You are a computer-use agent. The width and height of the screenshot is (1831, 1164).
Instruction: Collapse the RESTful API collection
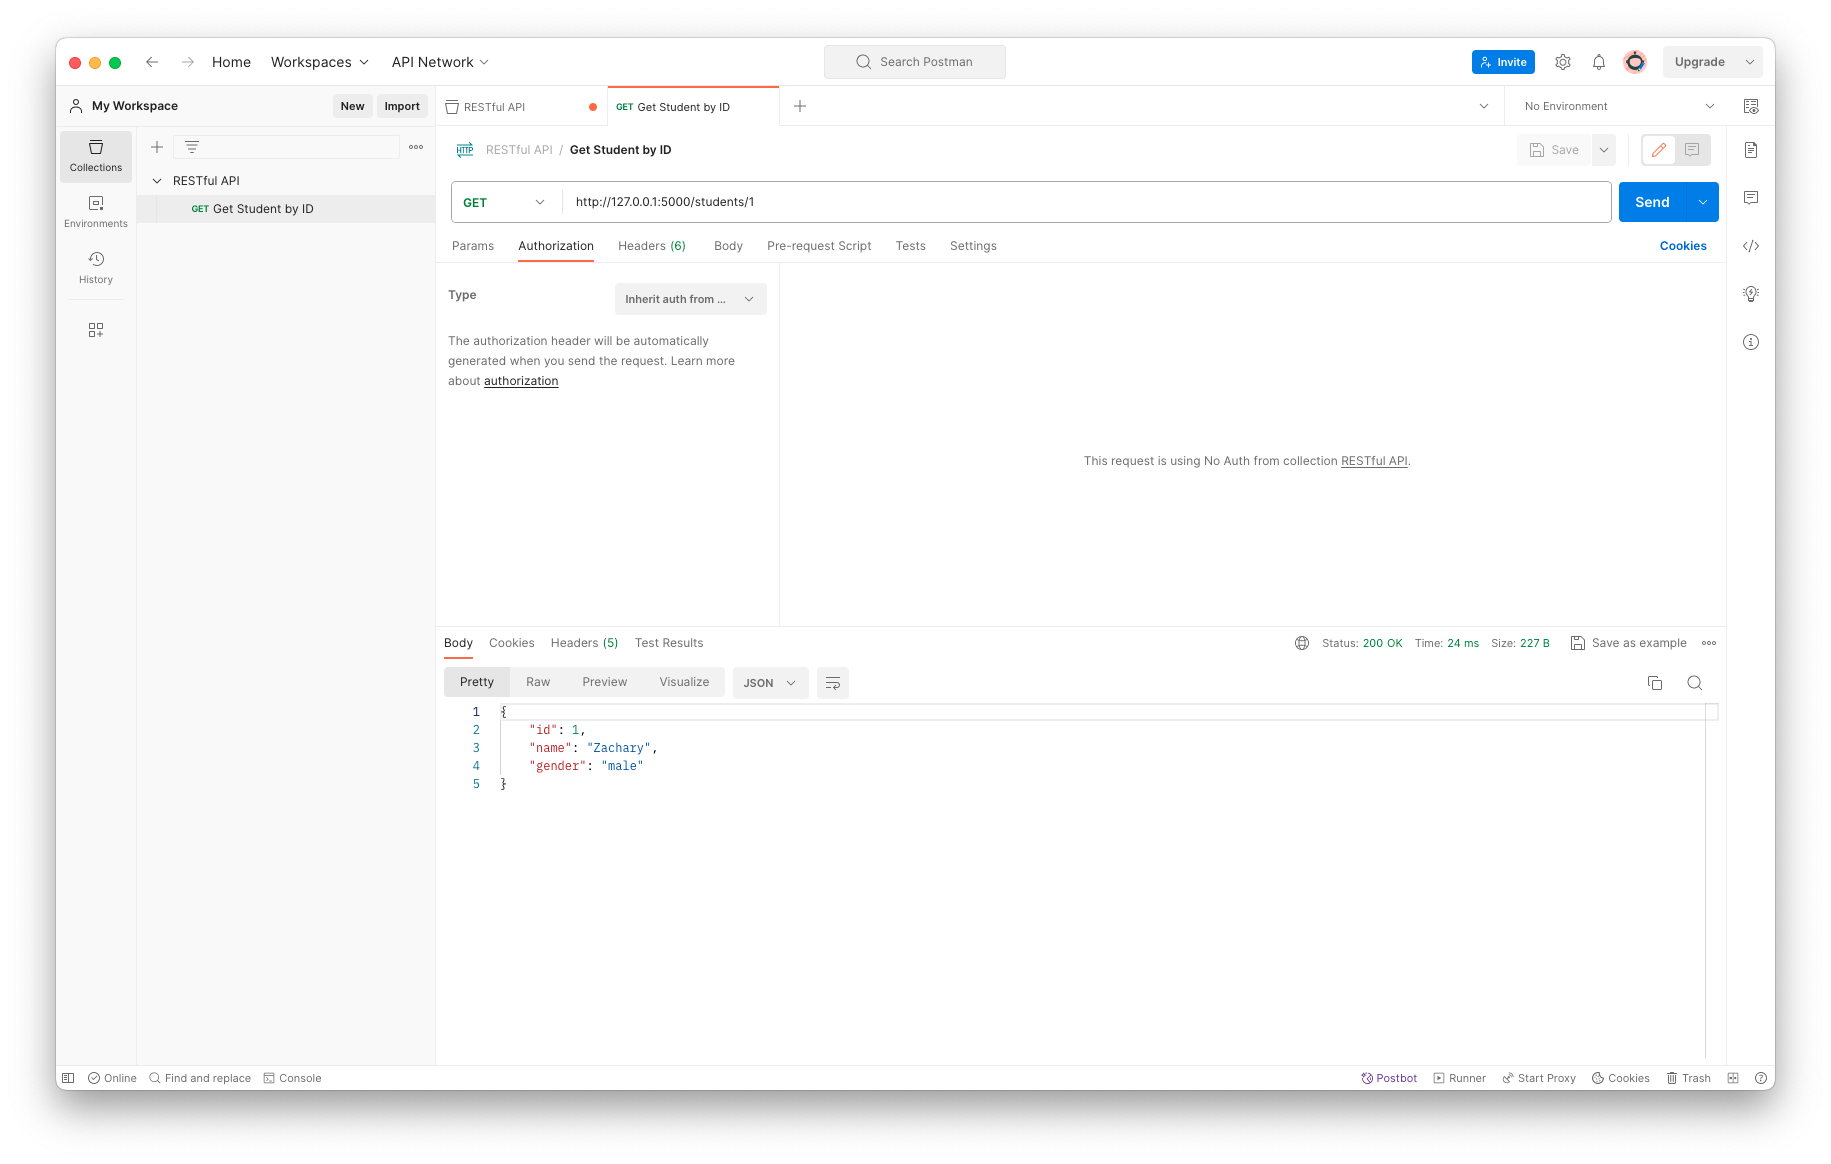157,181
